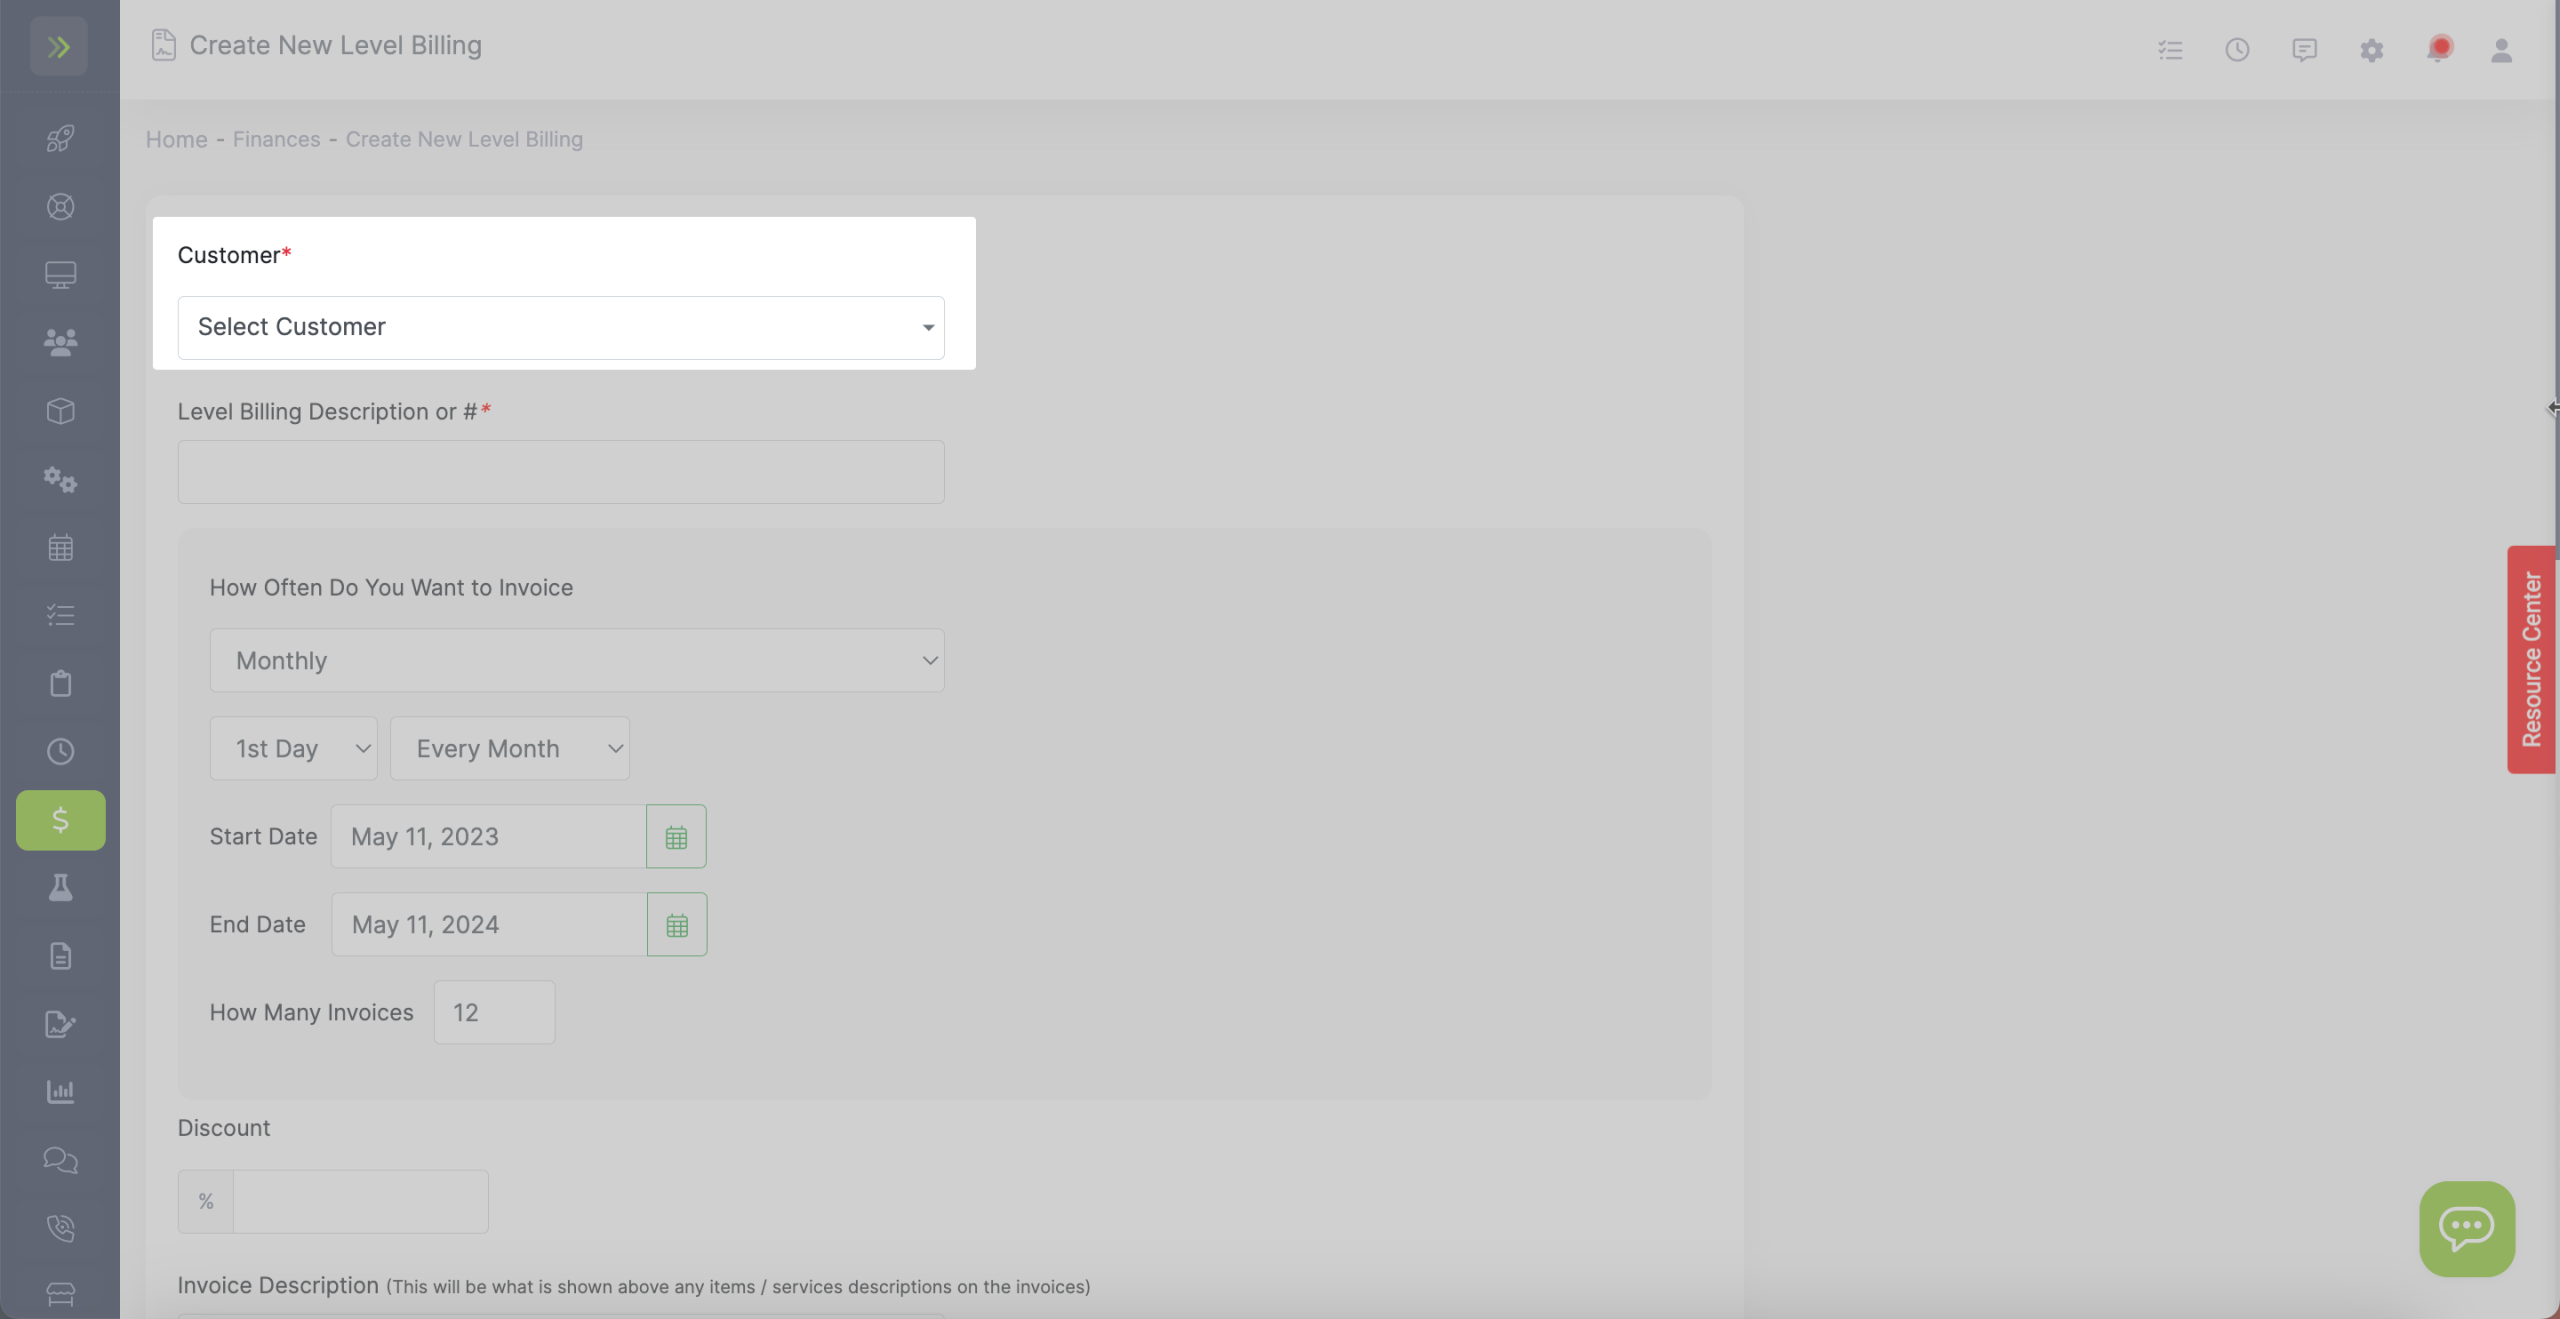Focus the Level Billing Description field
This screenshot has height=1319, width=2560.
(561, 472)
